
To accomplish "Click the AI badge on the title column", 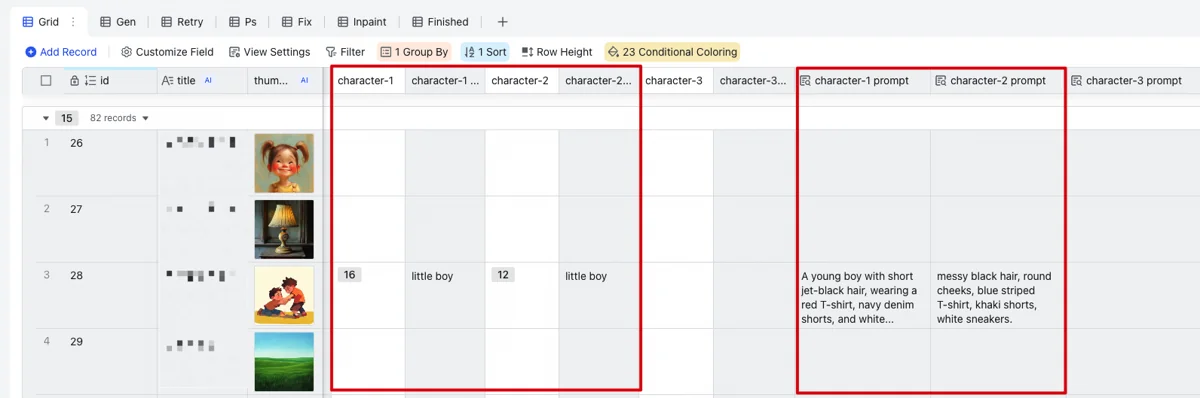I will (208, 80).
